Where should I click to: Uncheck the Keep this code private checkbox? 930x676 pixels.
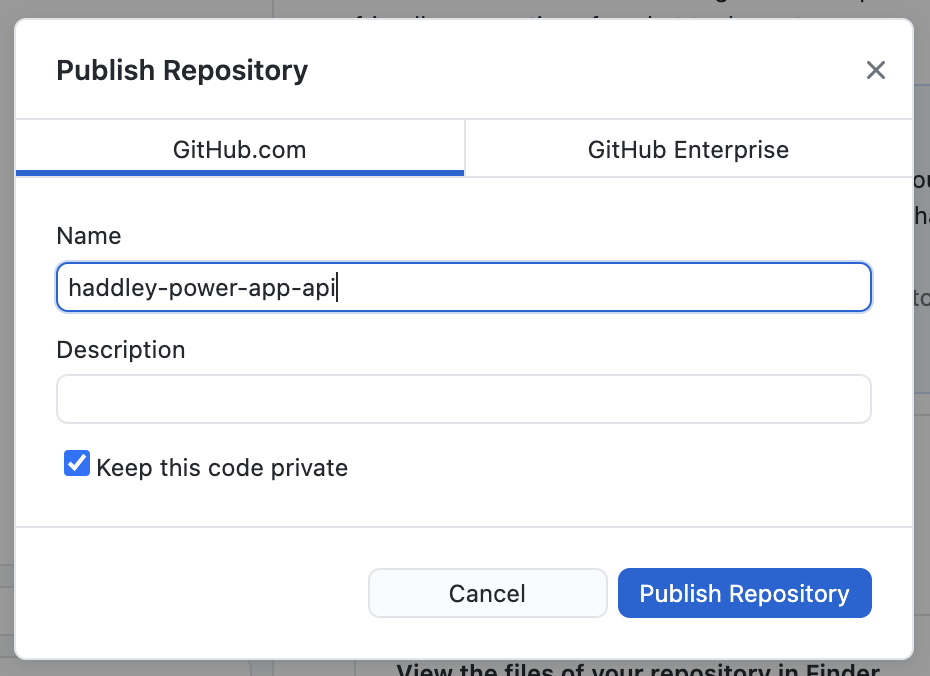coord(77,464)
